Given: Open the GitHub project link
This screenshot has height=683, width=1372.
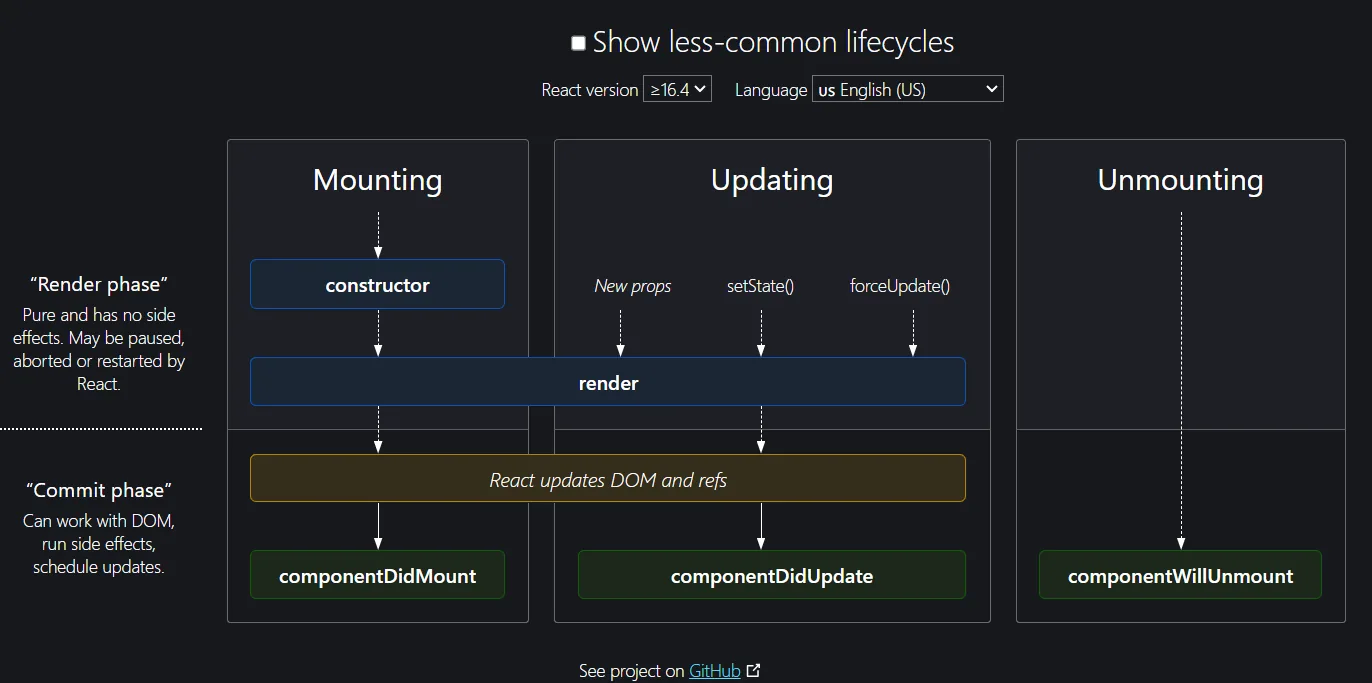Looking at the screenshot, I should [x=715, y=671].
